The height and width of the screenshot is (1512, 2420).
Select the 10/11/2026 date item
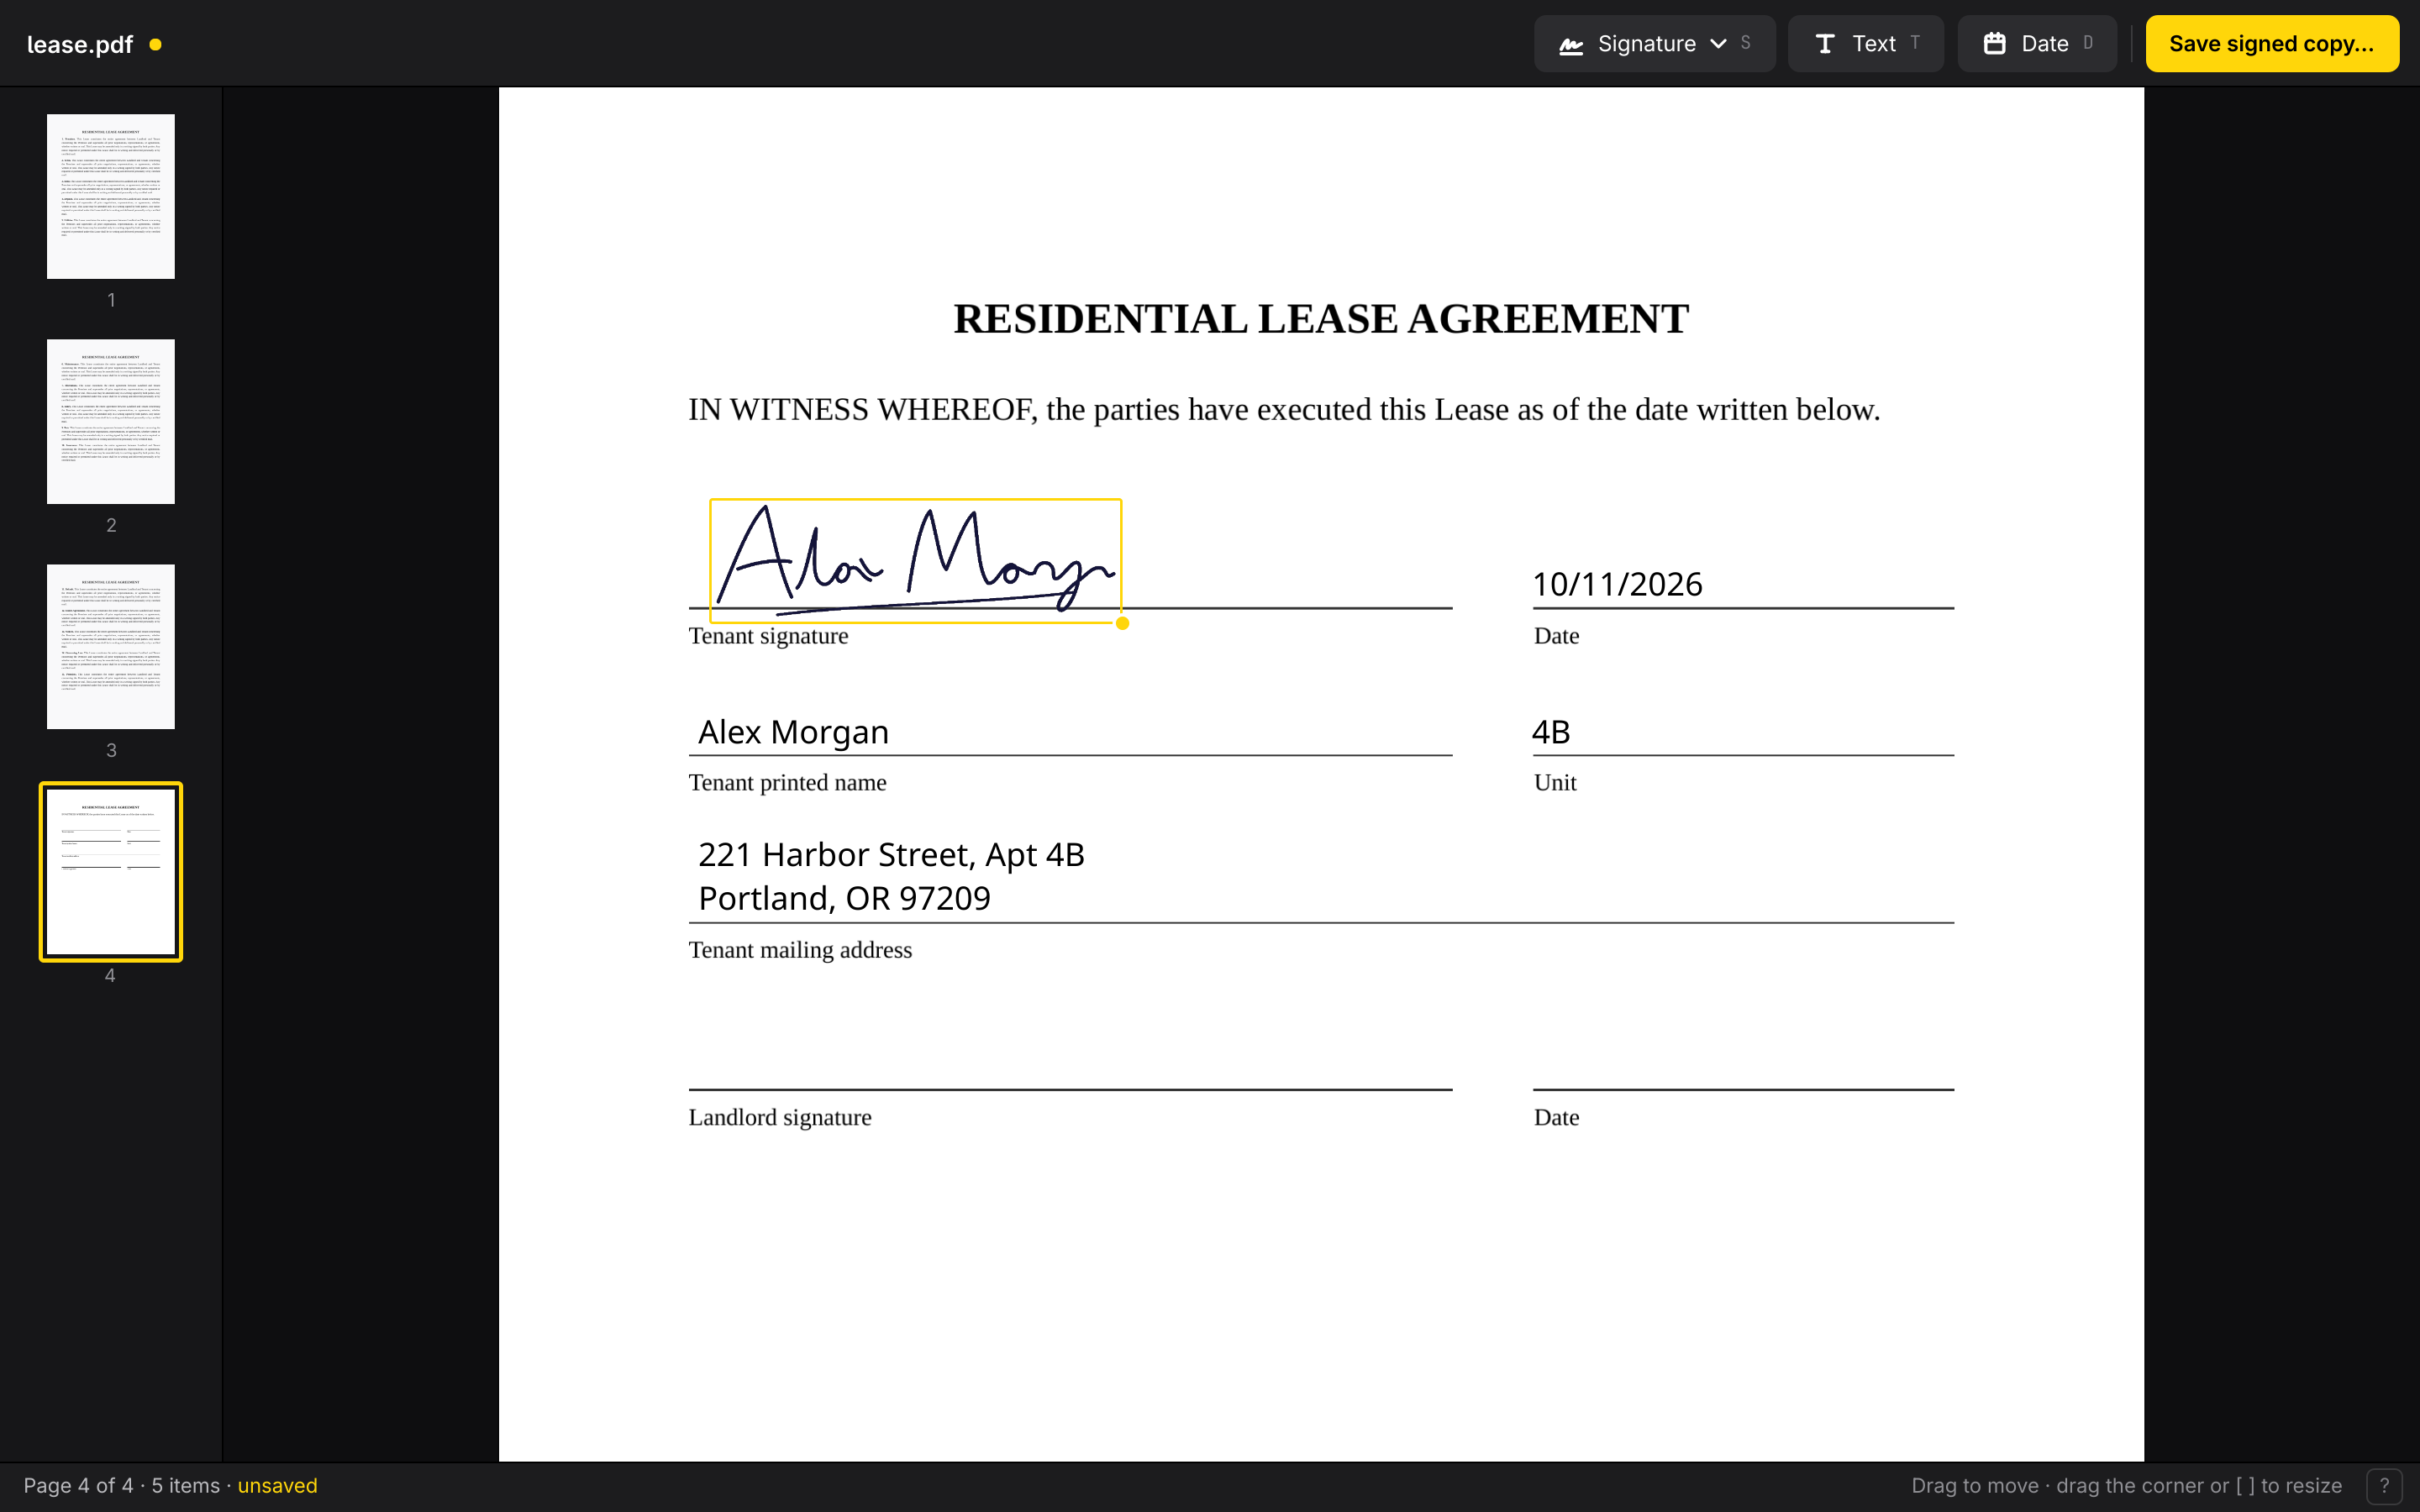(1617, 584)
